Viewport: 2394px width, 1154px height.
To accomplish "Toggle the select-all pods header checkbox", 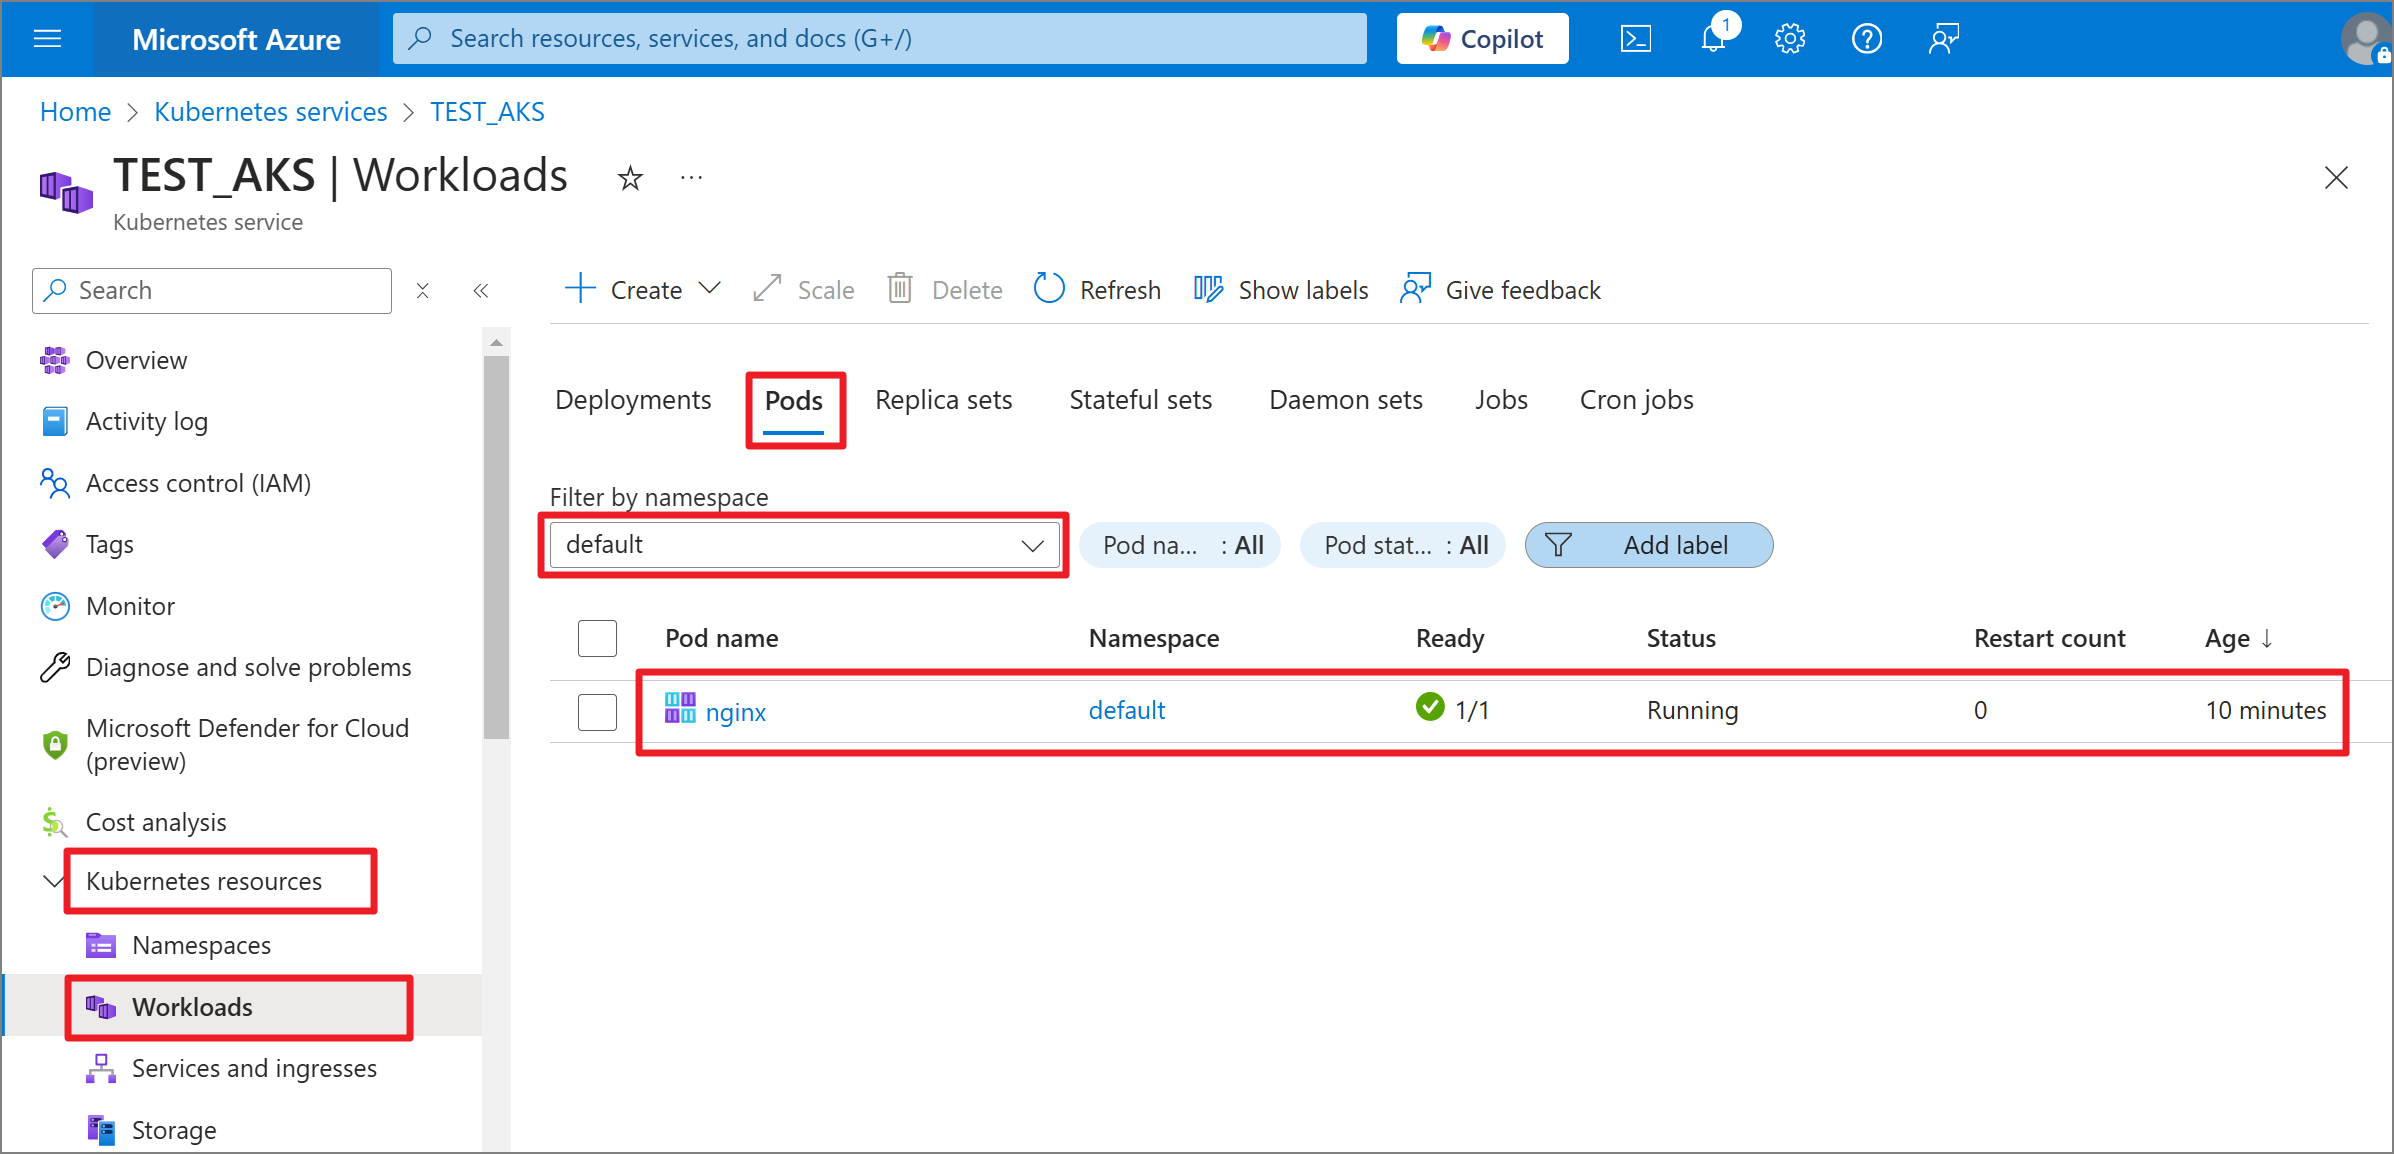I will 597,638.
